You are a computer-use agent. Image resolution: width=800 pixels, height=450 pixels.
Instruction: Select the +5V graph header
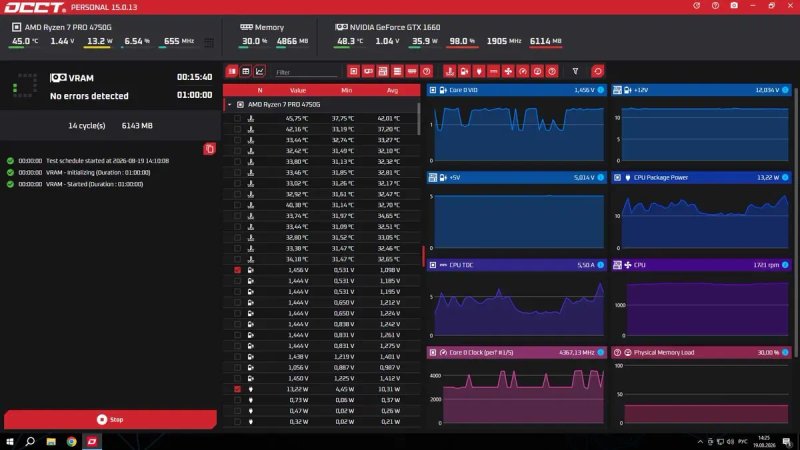tap(516, 178)
